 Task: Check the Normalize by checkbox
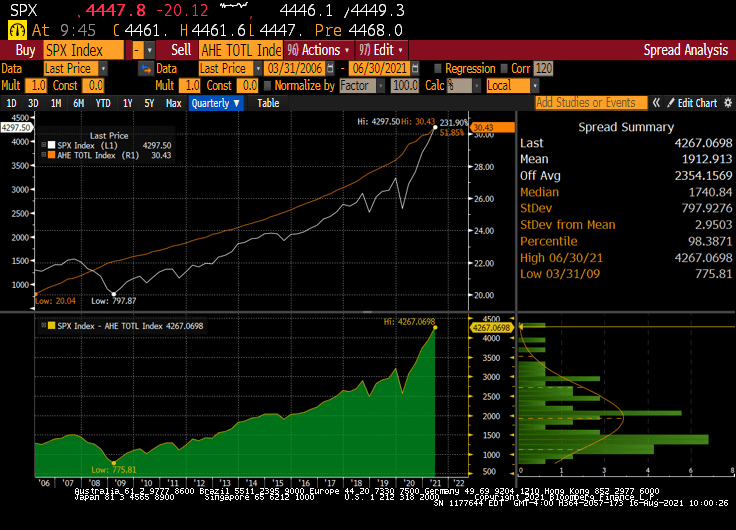pos(265,86)
